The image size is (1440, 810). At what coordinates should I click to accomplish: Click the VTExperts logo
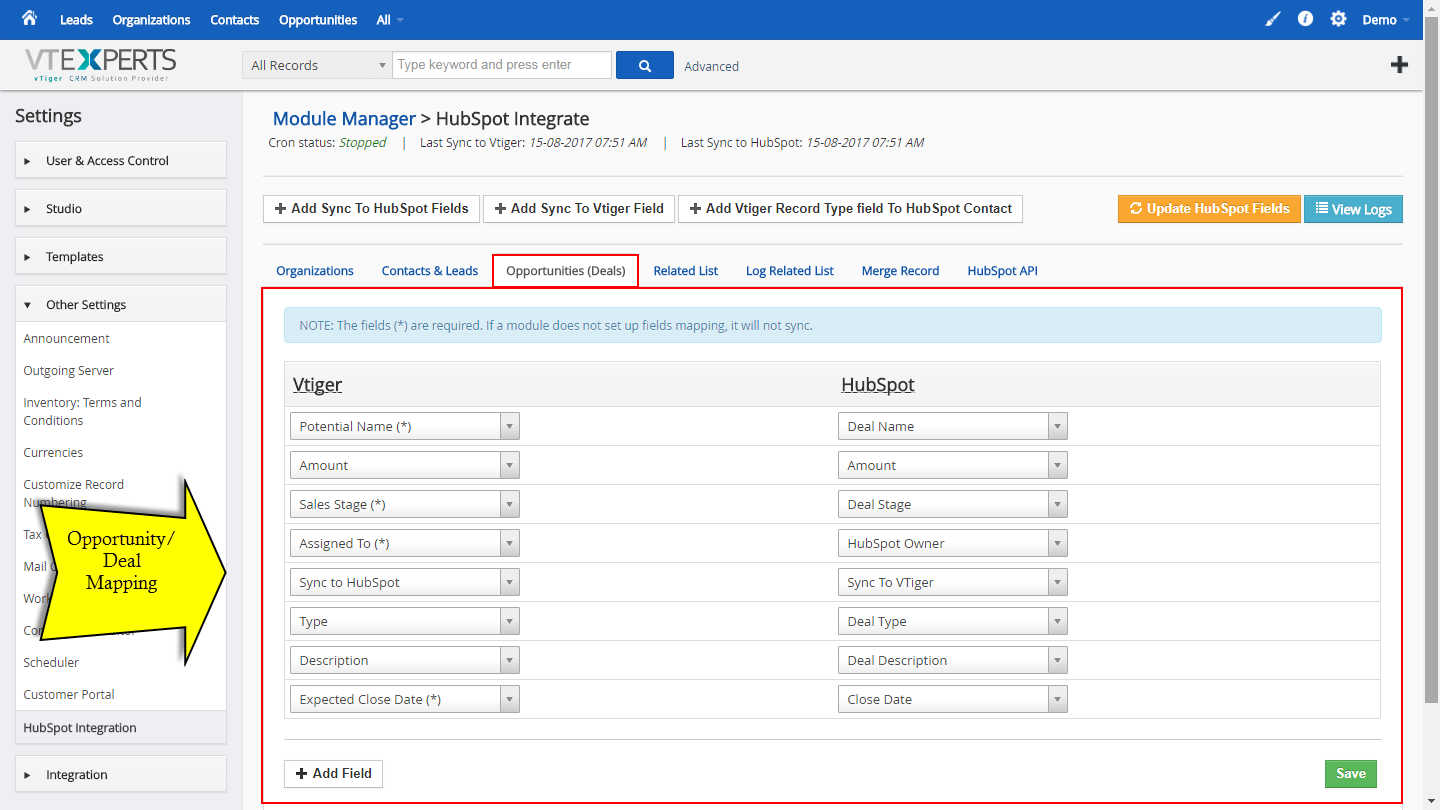pyautogui.click(x=100, y=65)
